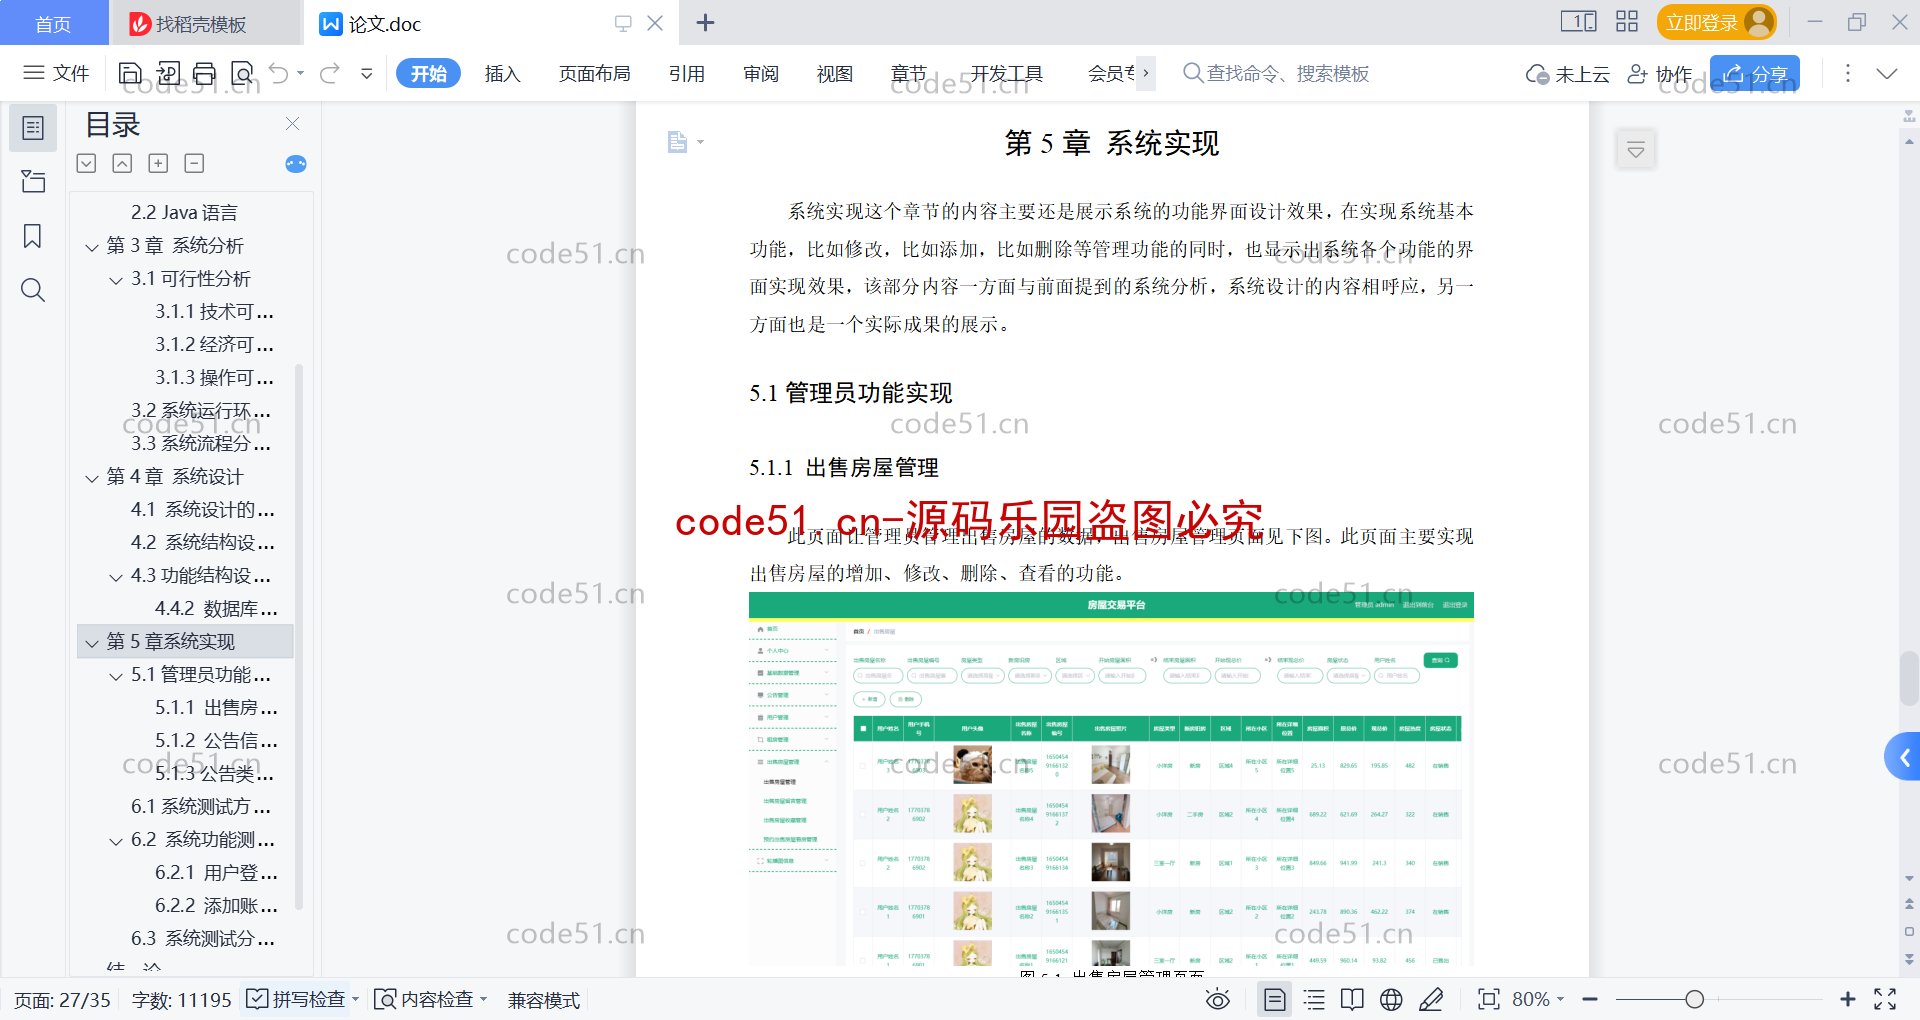The image size is (1920, 1020).
Task: Add a new tab with plus button
Action: pos(705,22)
